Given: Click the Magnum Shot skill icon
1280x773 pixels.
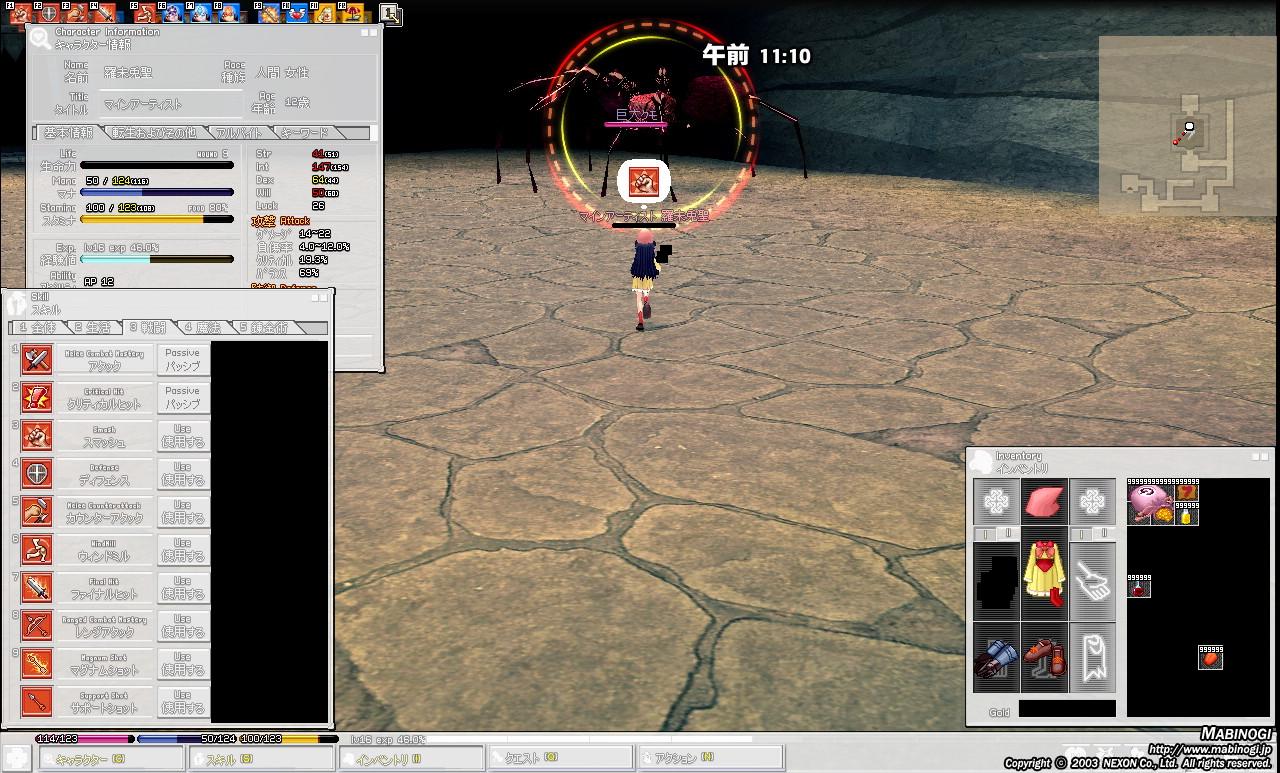Looking at the screenshot, I should tap(37, 664).
